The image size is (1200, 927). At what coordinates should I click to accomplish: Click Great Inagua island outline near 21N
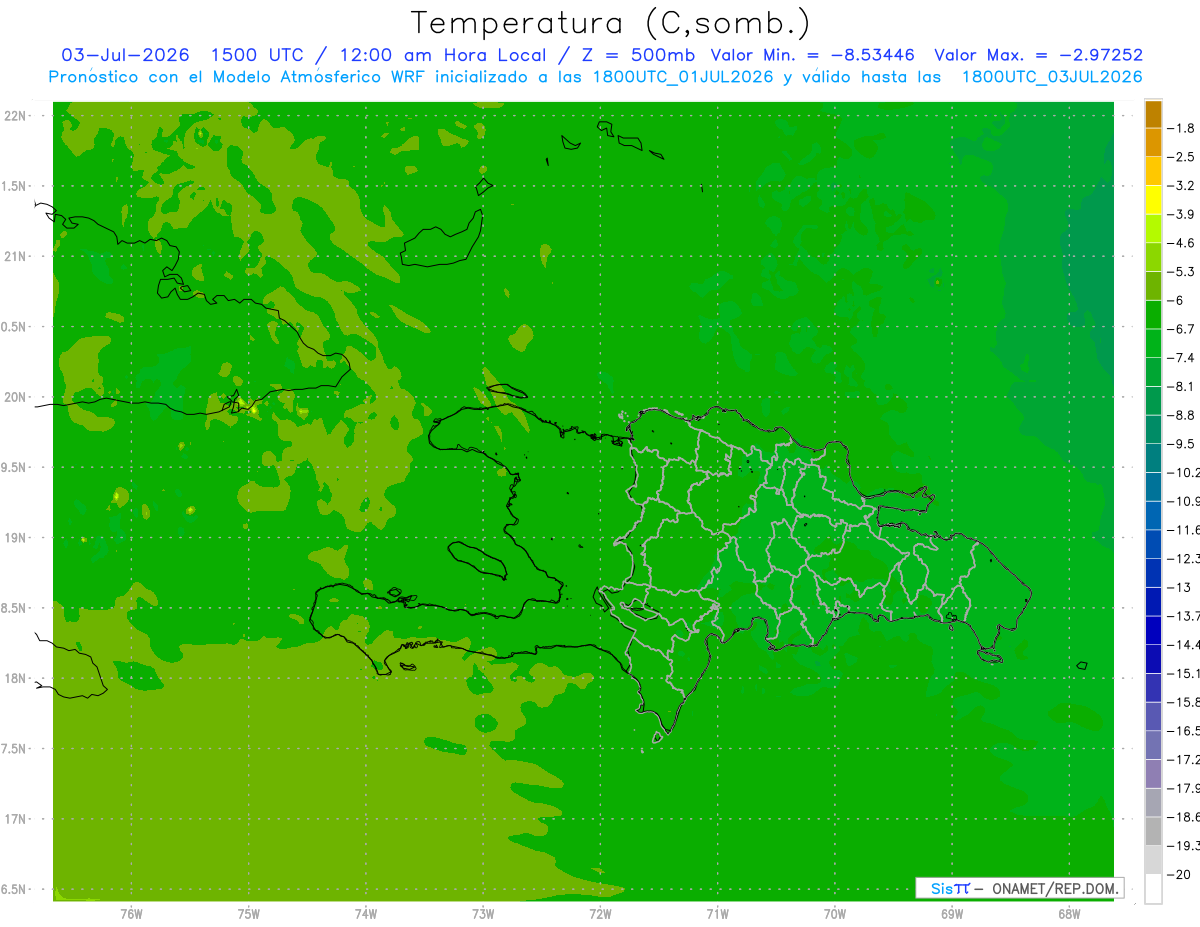443,238
